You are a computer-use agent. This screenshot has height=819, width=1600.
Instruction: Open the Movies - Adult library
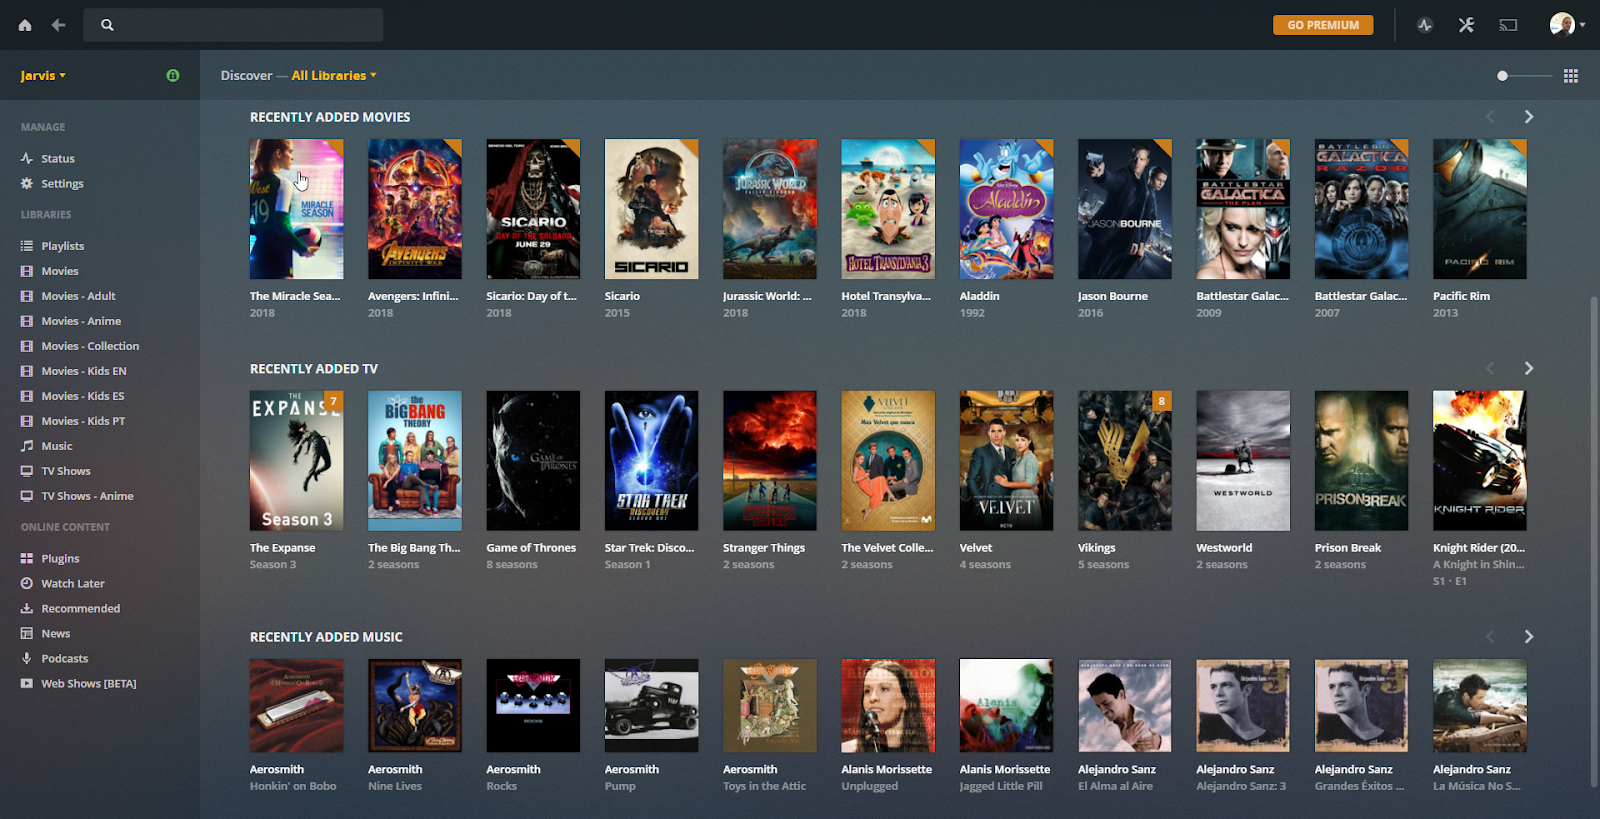[78, 295]
